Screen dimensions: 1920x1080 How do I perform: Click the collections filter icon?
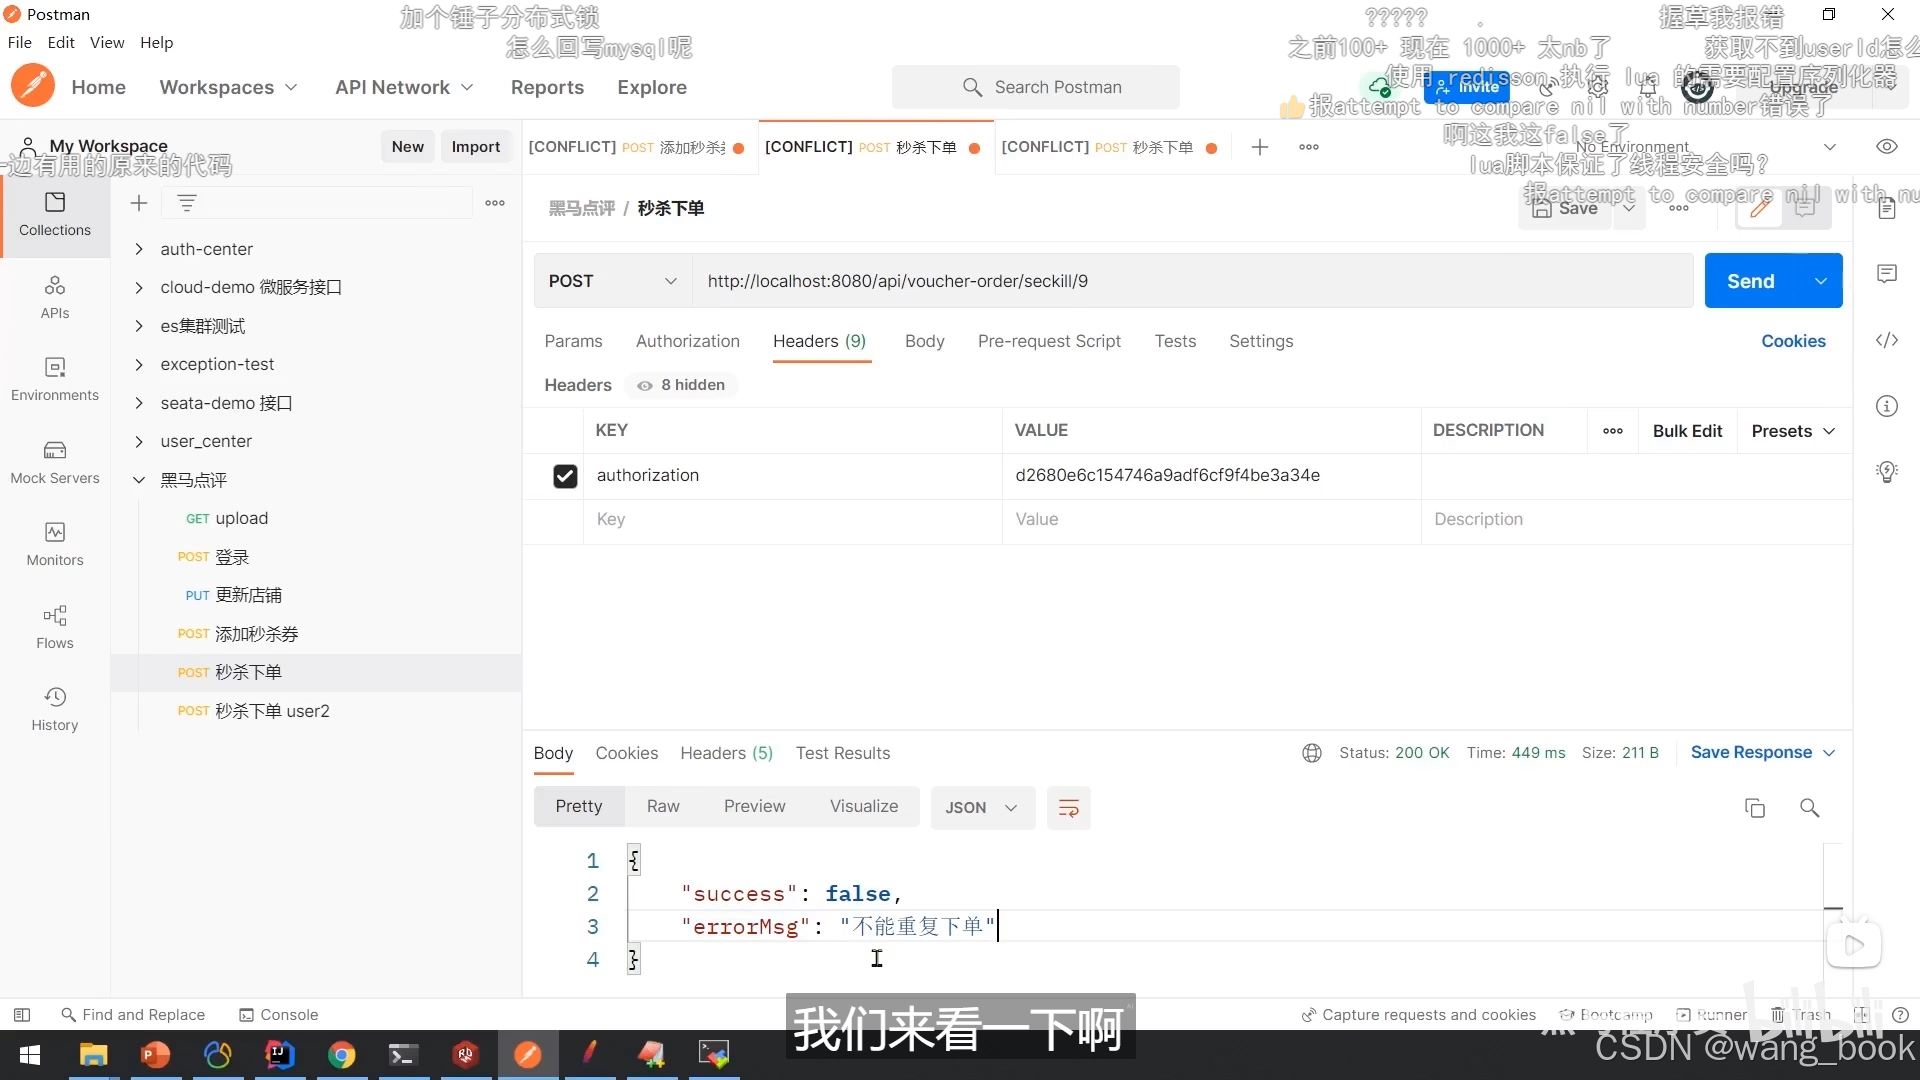click(187, 203)
